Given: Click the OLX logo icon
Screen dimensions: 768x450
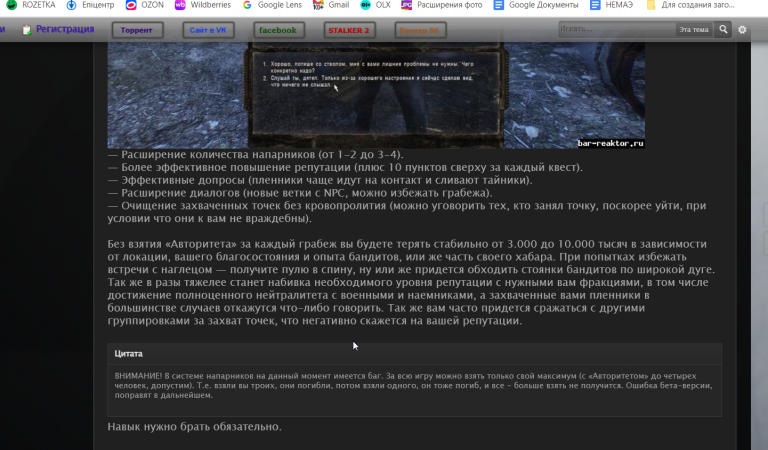Looking at the screenshot, I should click(365, 5).
